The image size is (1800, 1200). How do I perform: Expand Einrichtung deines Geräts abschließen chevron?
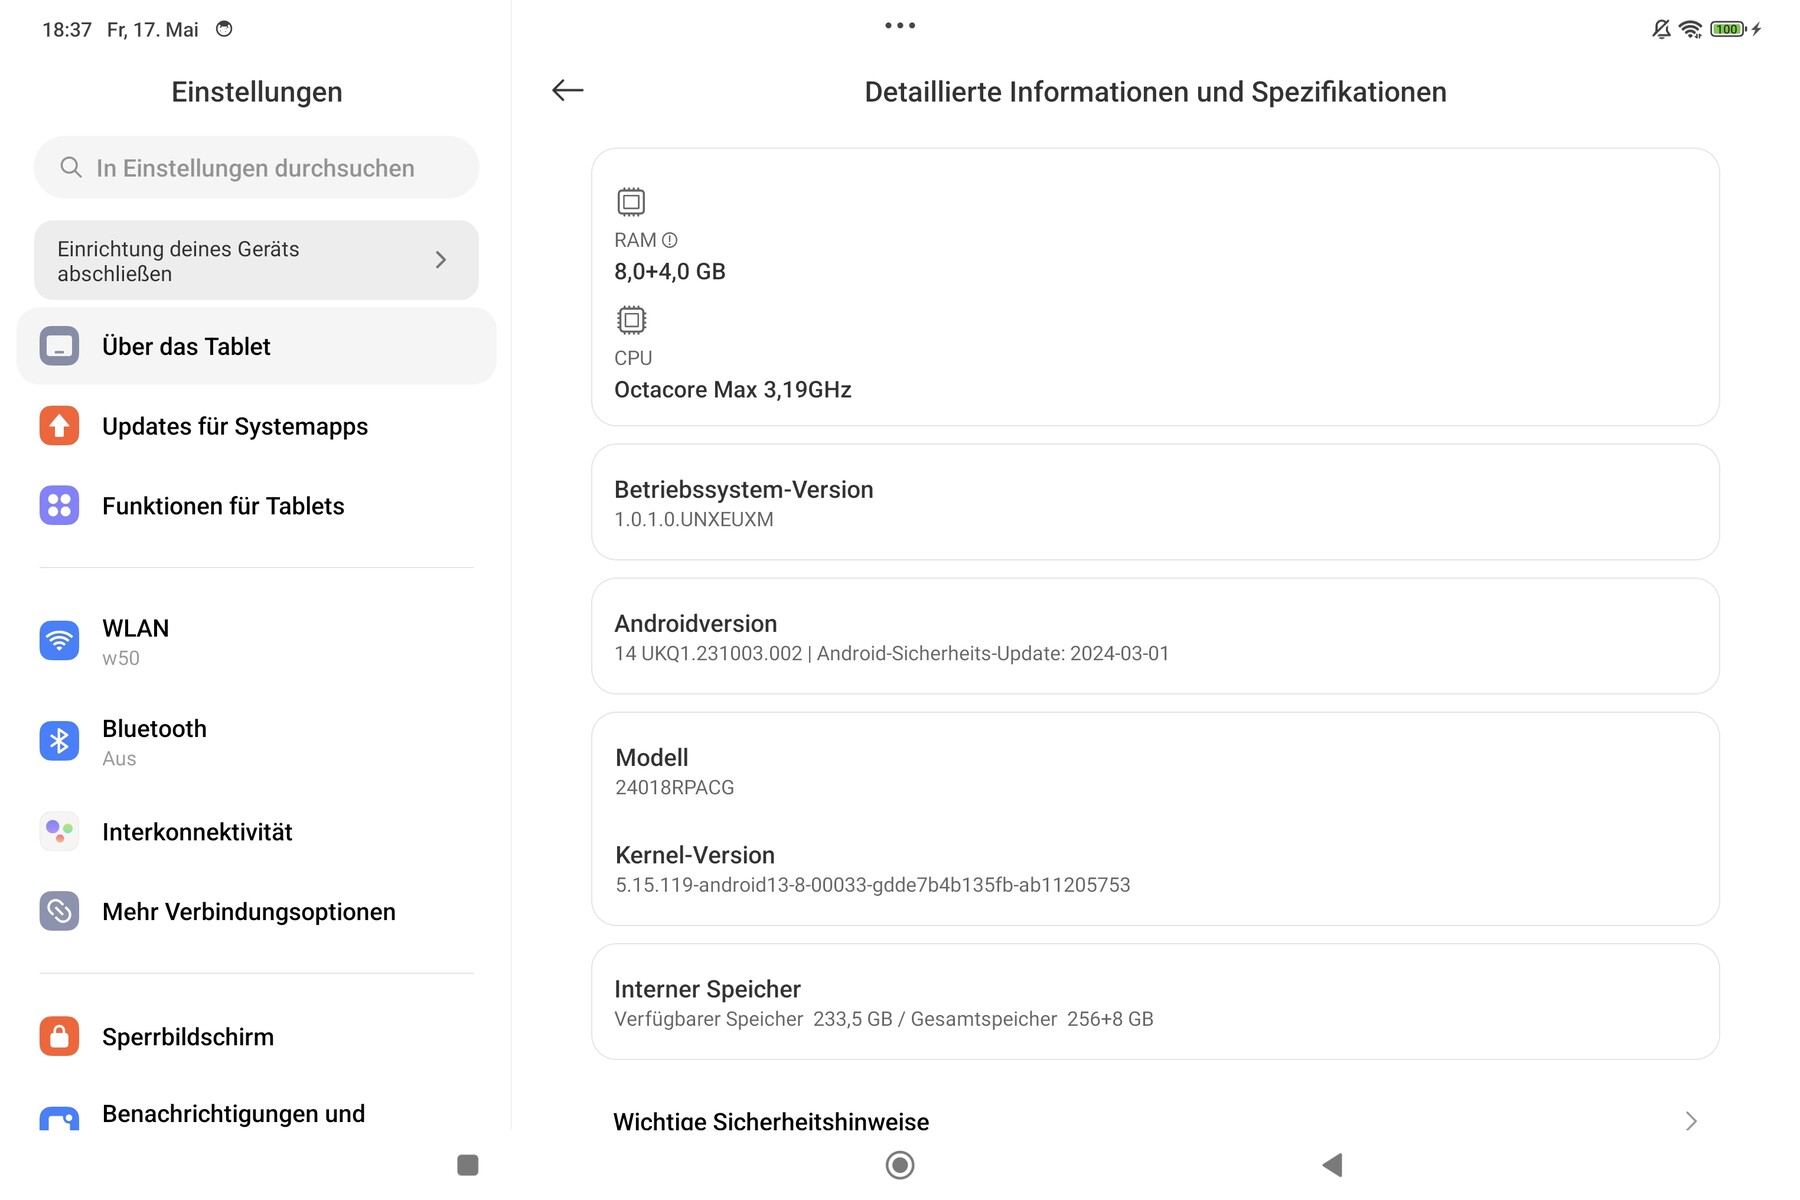click(x=441, y=260)
